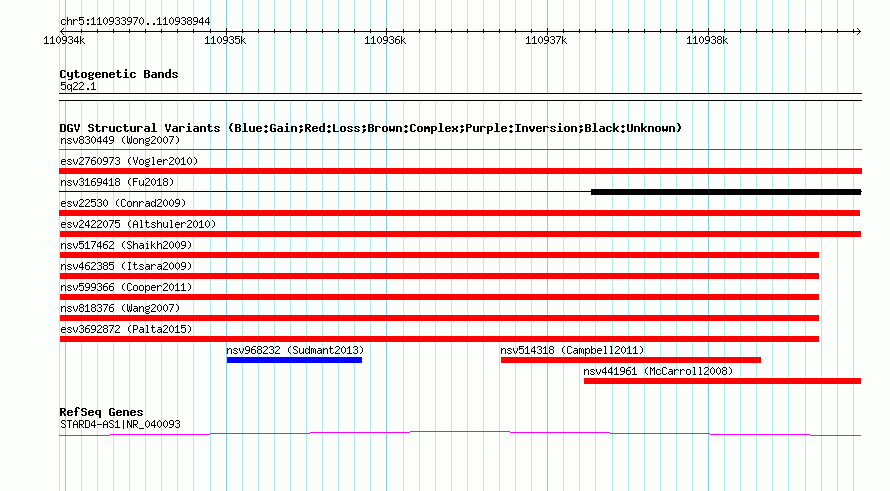The image size is (890, 491).
Task: Open the STARD4-AS1|NR_040093 gene label
Action: click(120, 424)
